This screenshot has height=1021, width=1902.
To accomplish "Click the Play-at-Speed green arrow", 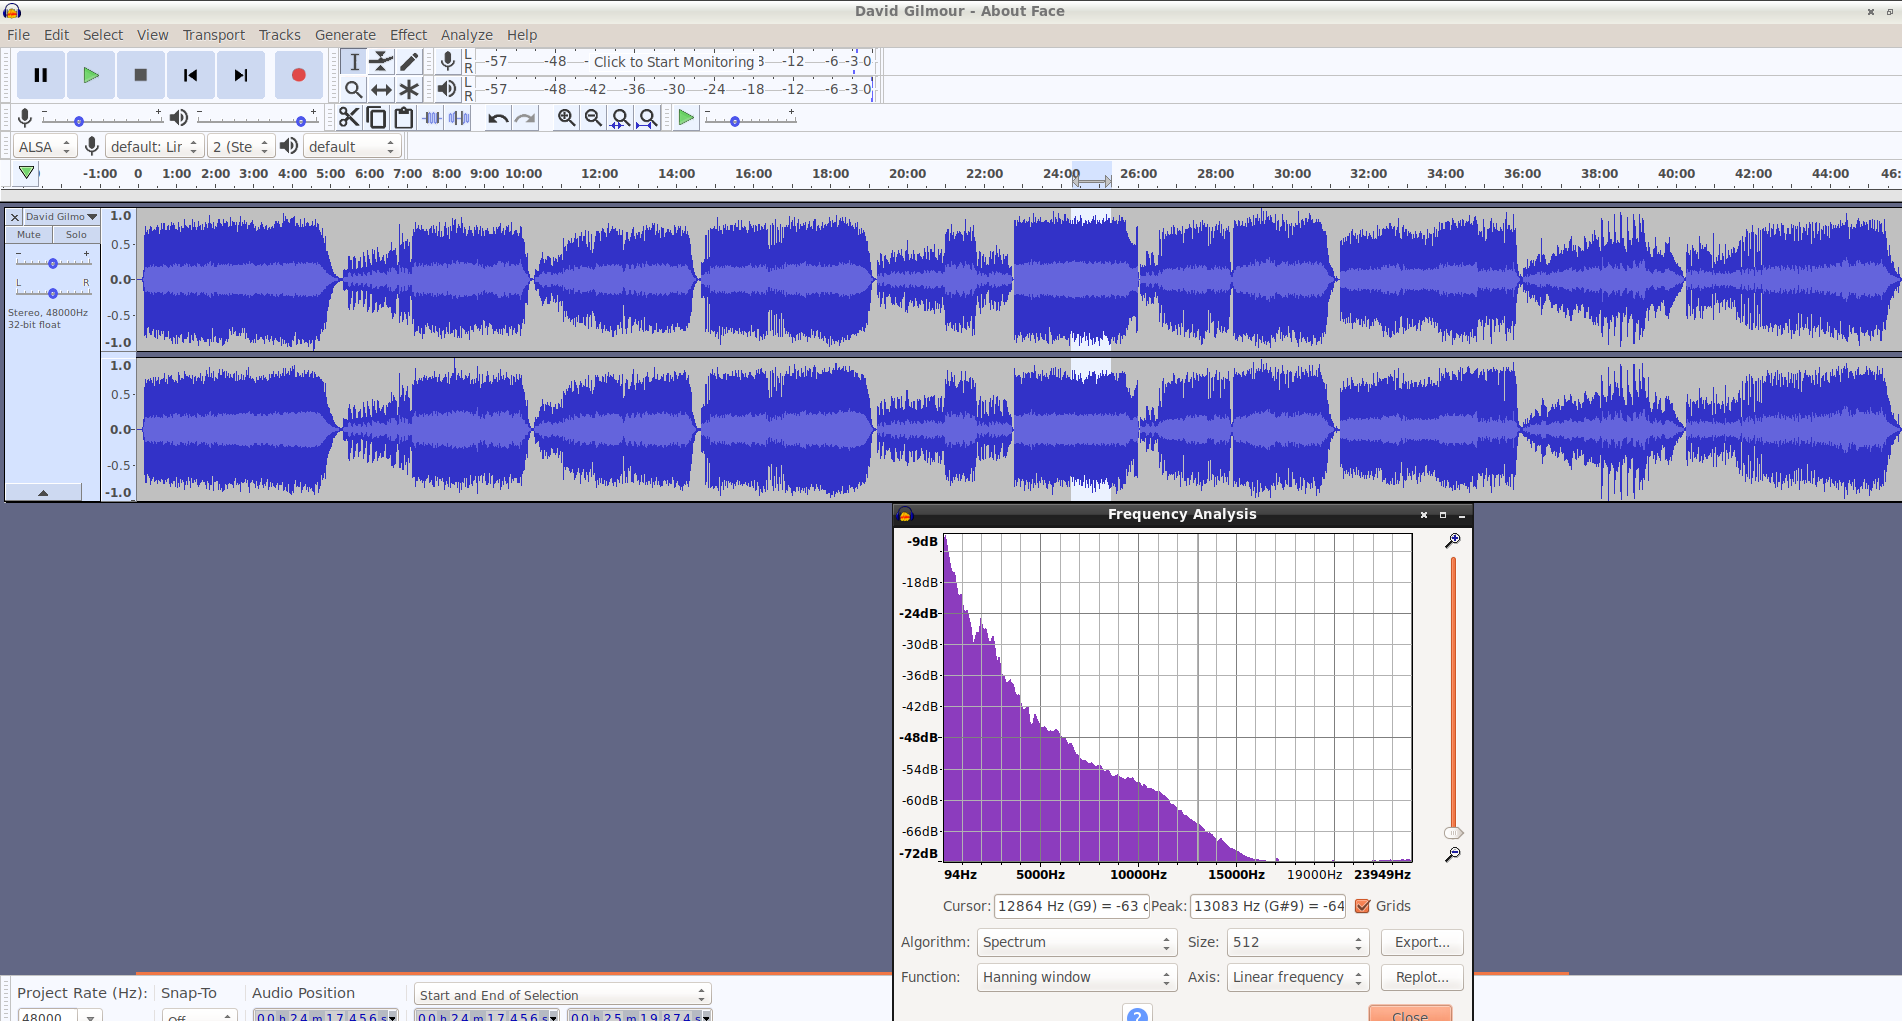I will [686, 118].
